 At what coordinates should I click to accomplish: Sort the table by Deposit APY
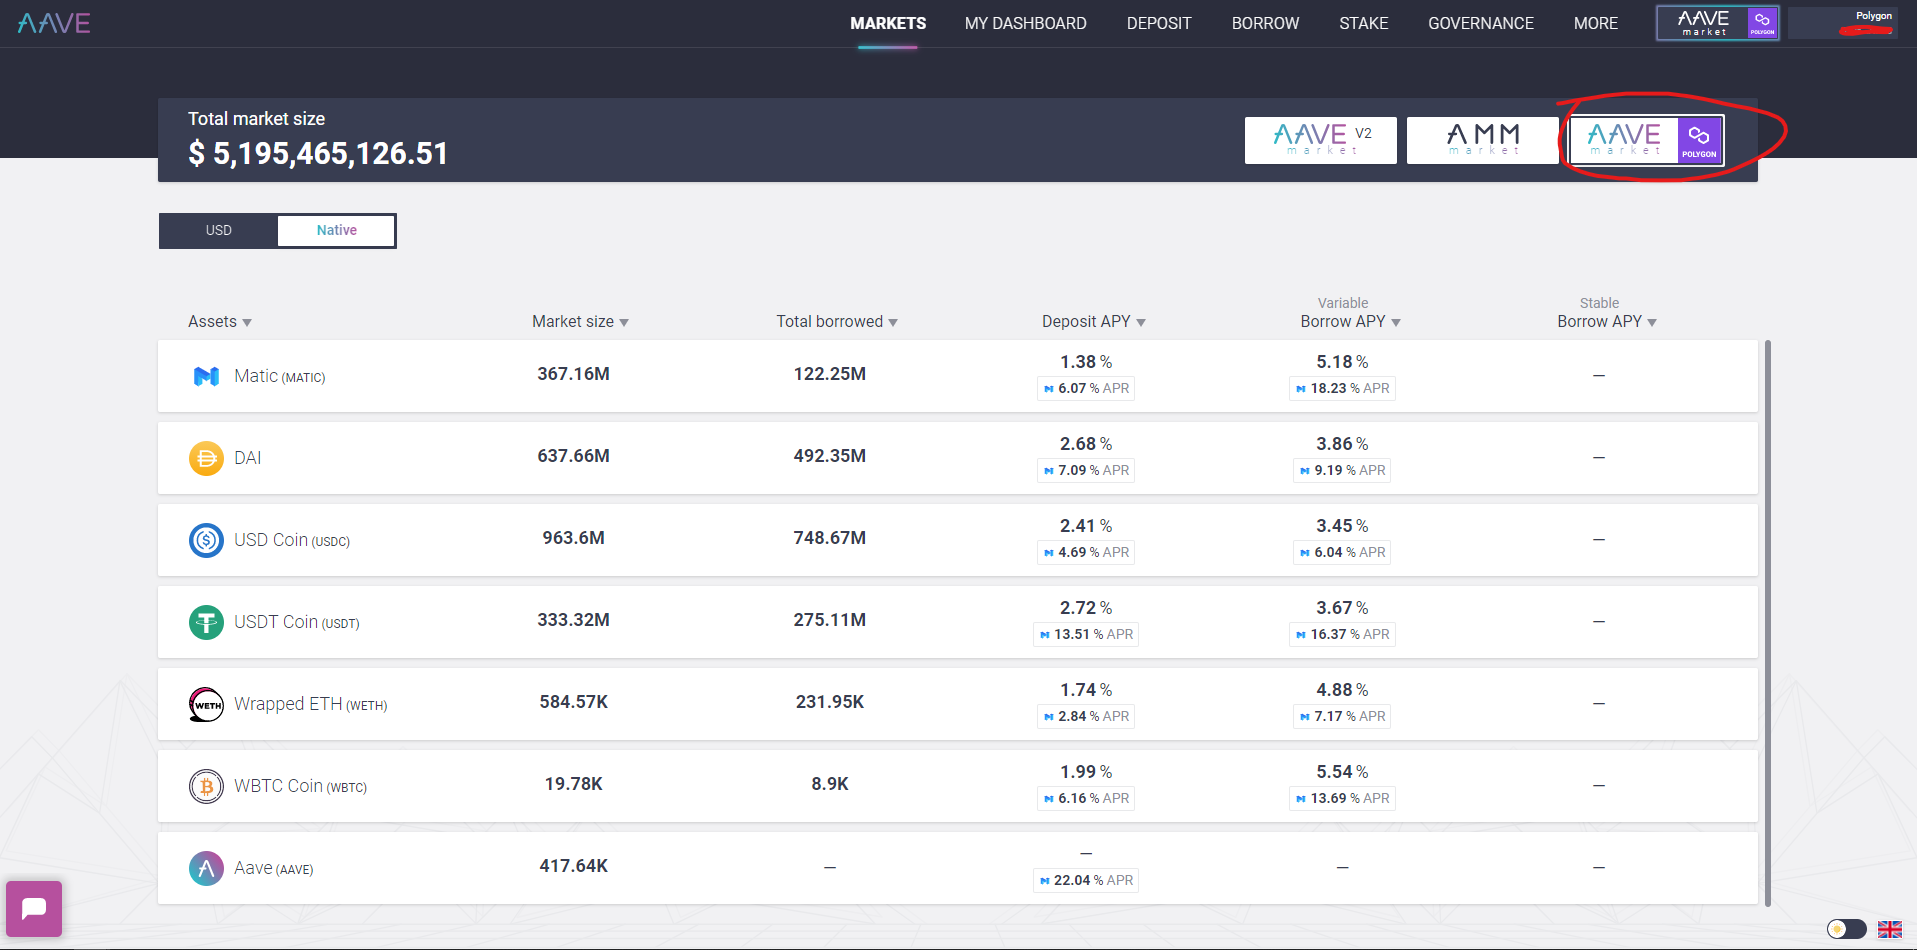(1093, 322)
